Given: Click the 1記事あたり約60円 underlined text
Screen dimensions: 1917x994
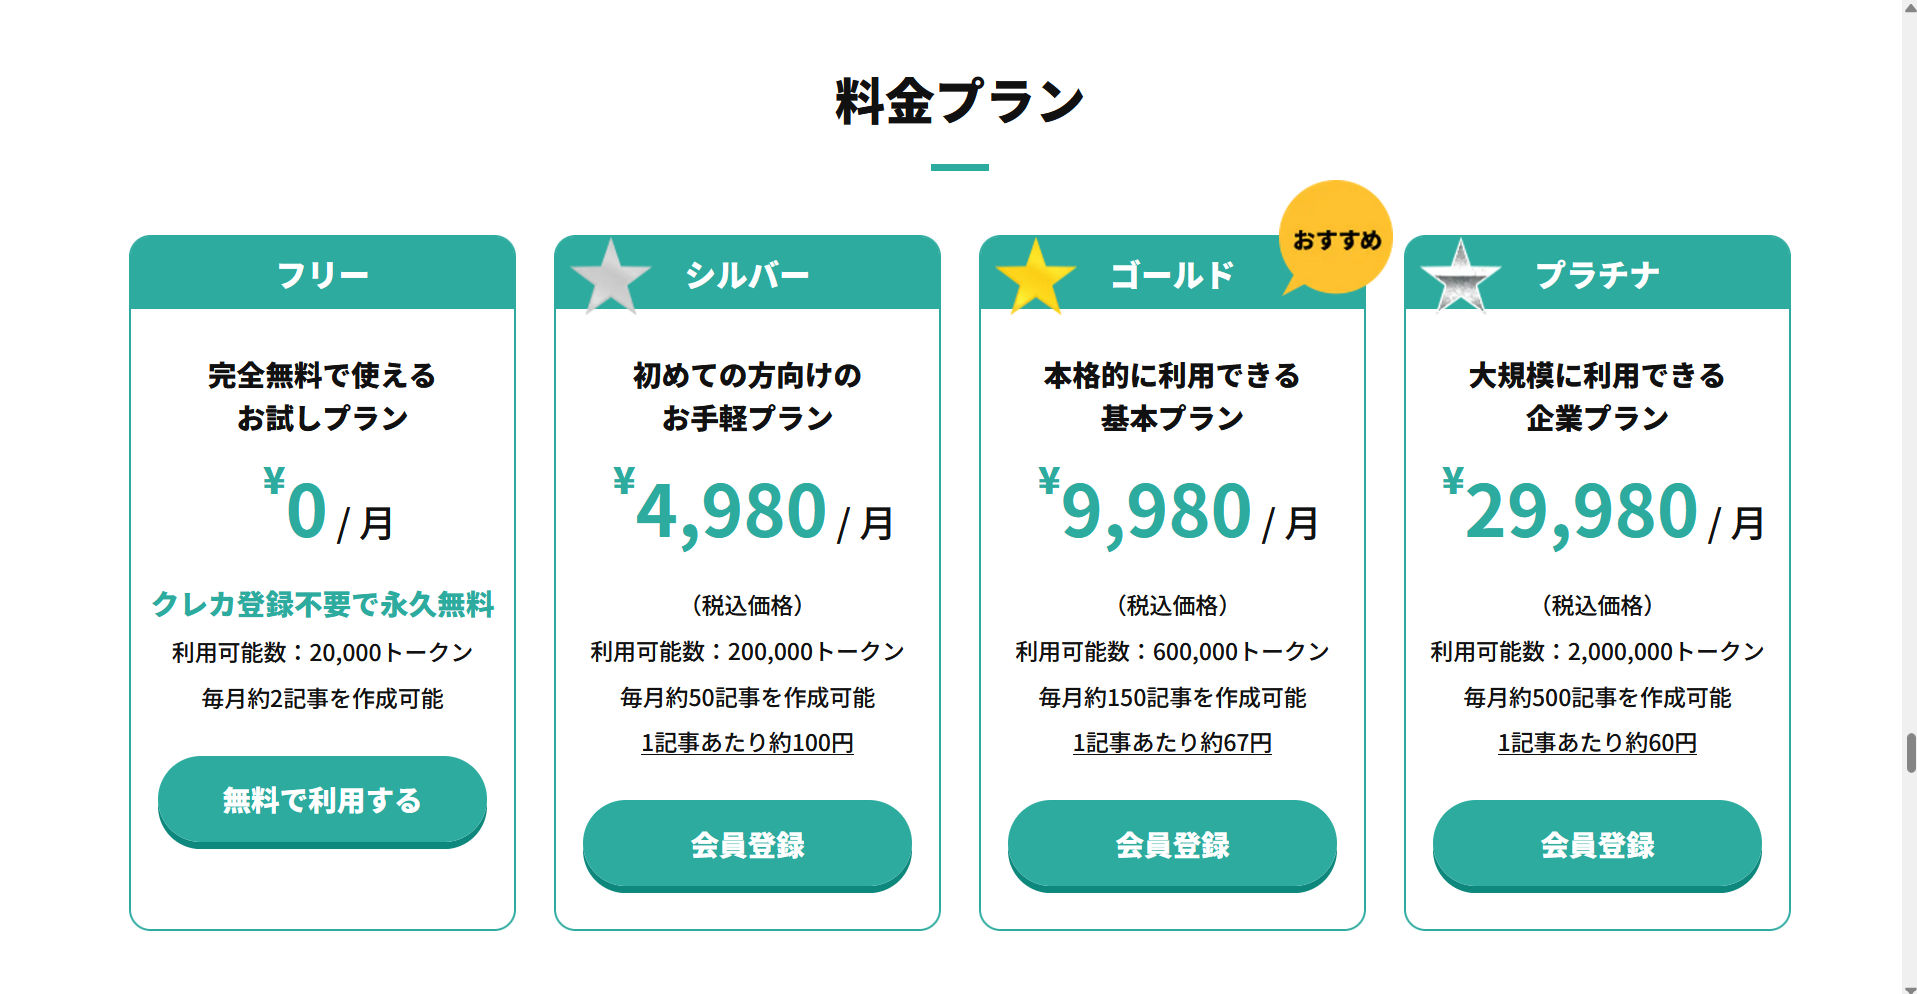Looking at the screenshot, I should click(x=1597, y=743).
